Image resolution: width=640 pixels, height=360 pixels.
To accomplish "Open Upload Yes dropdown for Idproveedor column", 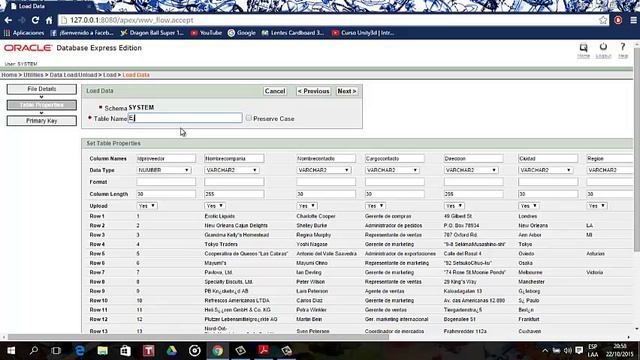I will [147, 206].
